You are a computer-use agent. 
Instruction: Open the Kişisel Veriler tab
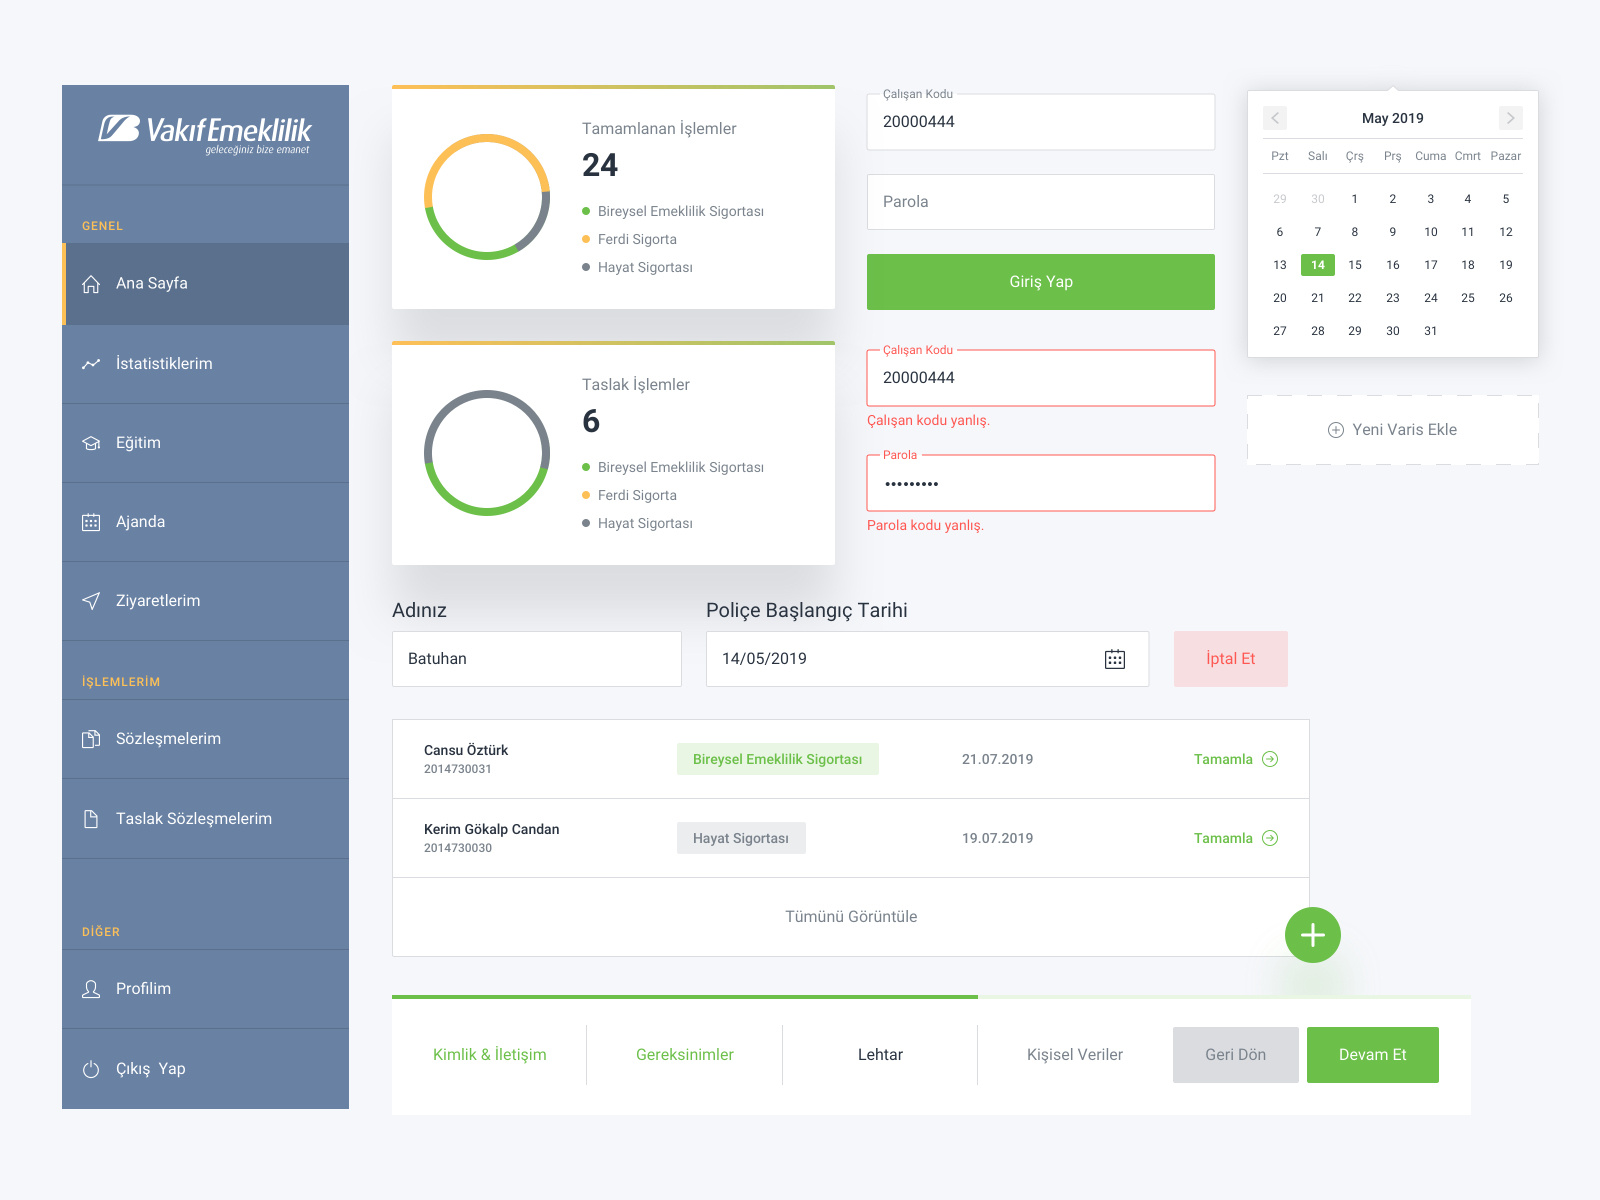coord(1075,1054)
